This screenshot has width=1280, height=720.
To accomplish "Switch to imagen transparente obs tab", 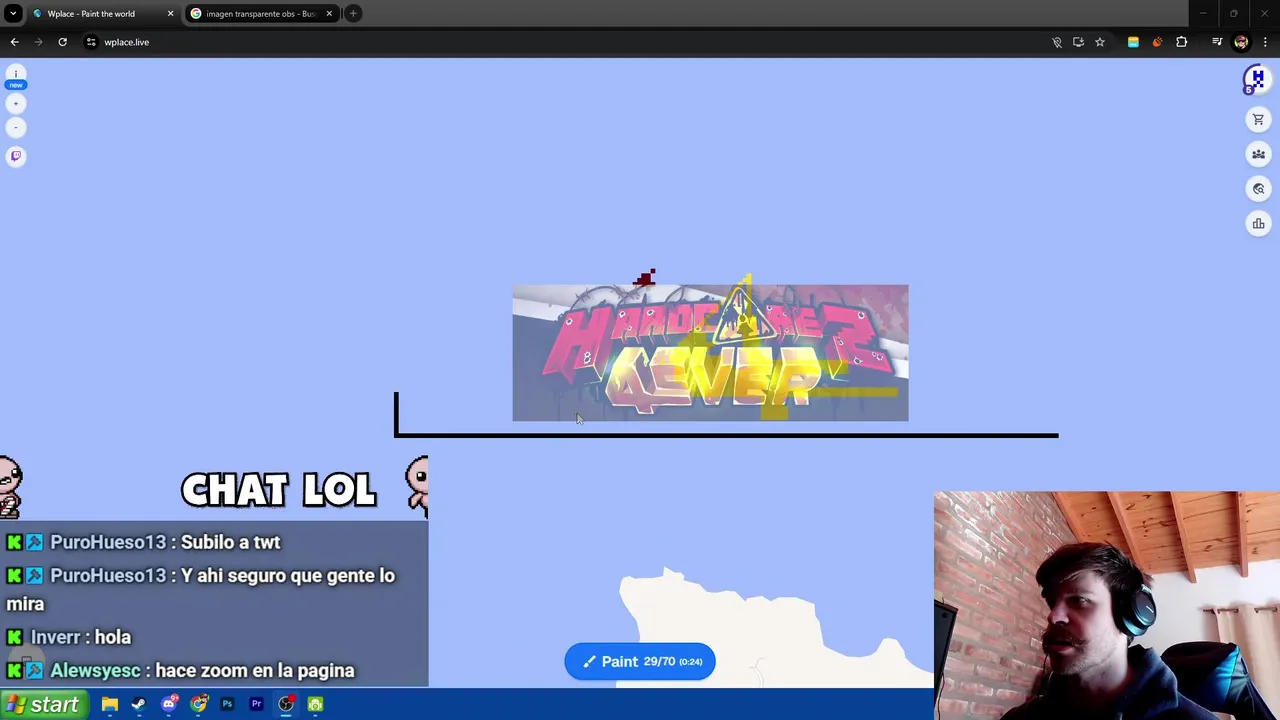I will point(260,14).
